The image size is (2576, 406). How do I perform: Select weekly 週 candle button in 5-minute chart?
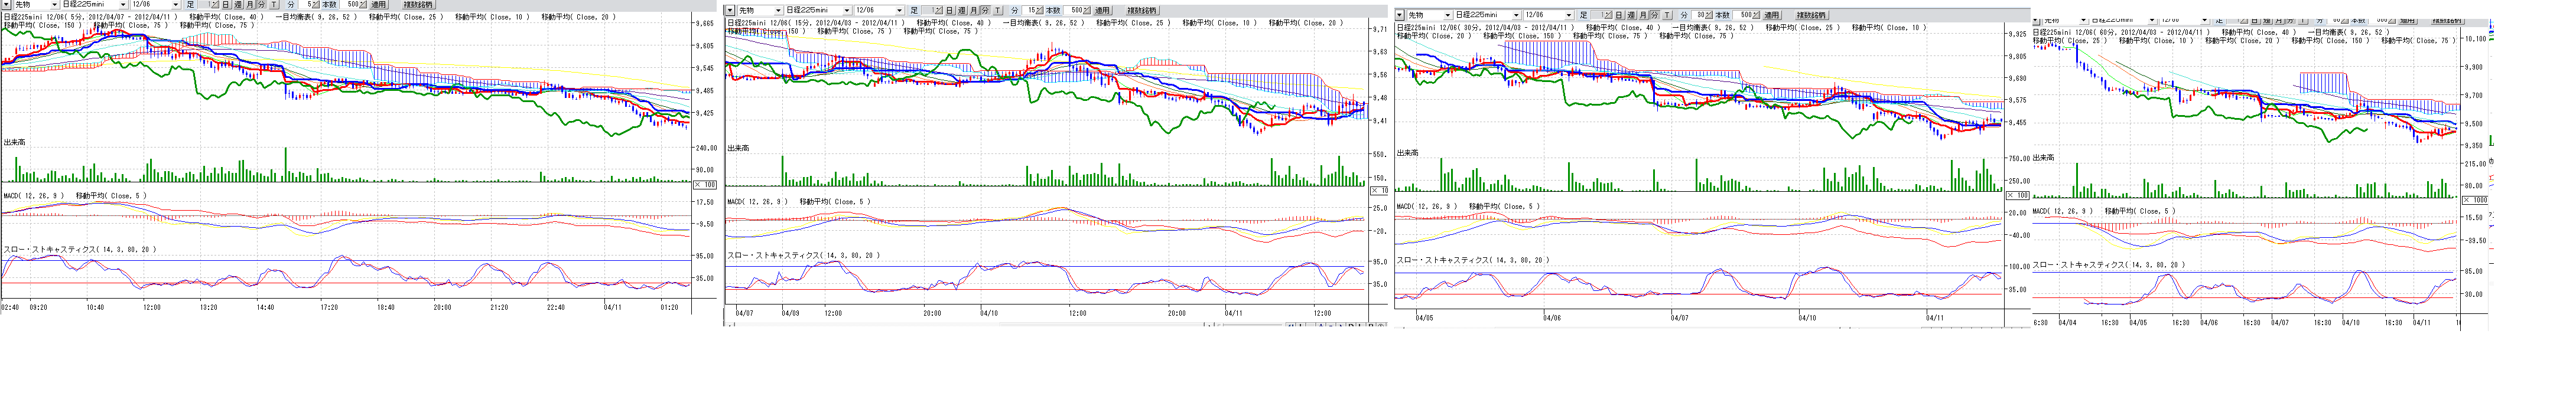(238, 5)
